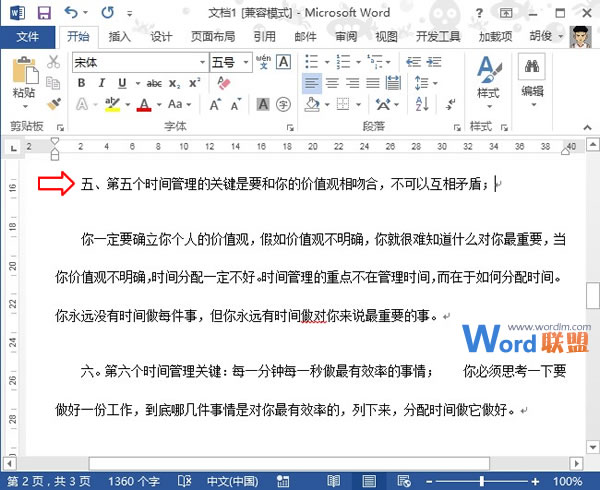Image resolution: width=600 pixels, height=490 pixels.
Task: Toggle left alignment button
Action: coord(312,83)
